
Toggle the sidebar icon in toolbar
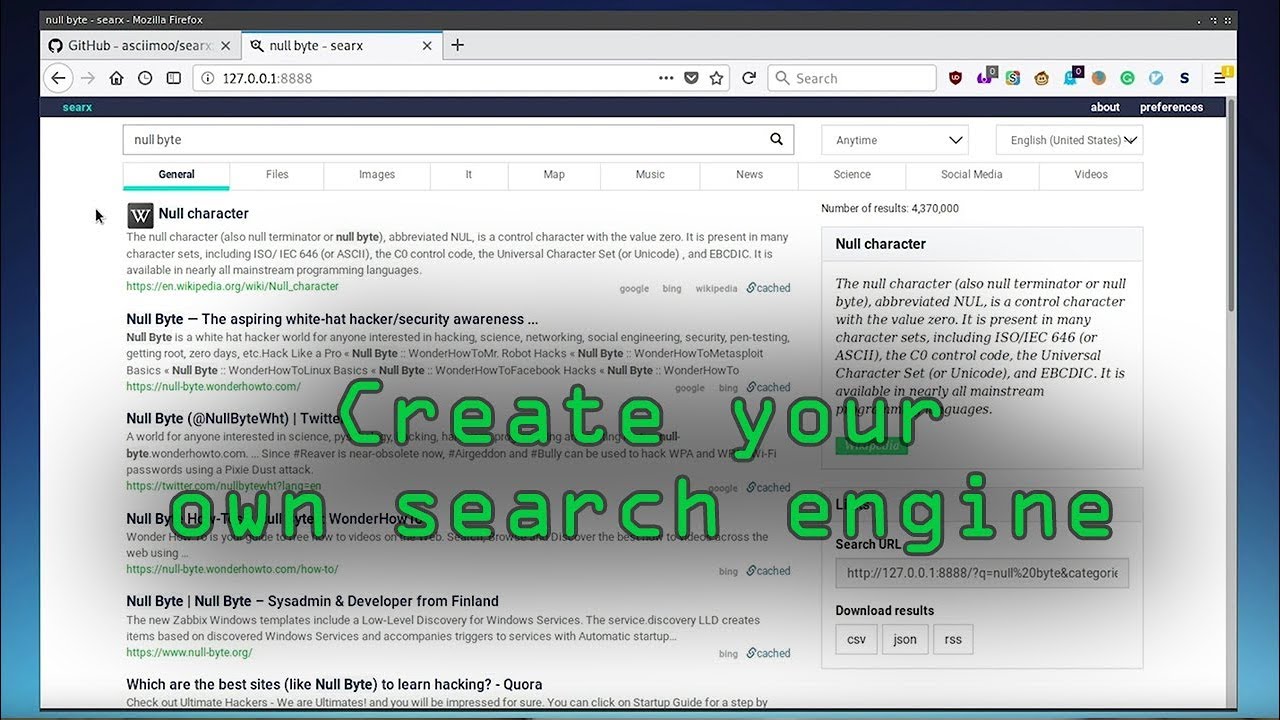173,78
